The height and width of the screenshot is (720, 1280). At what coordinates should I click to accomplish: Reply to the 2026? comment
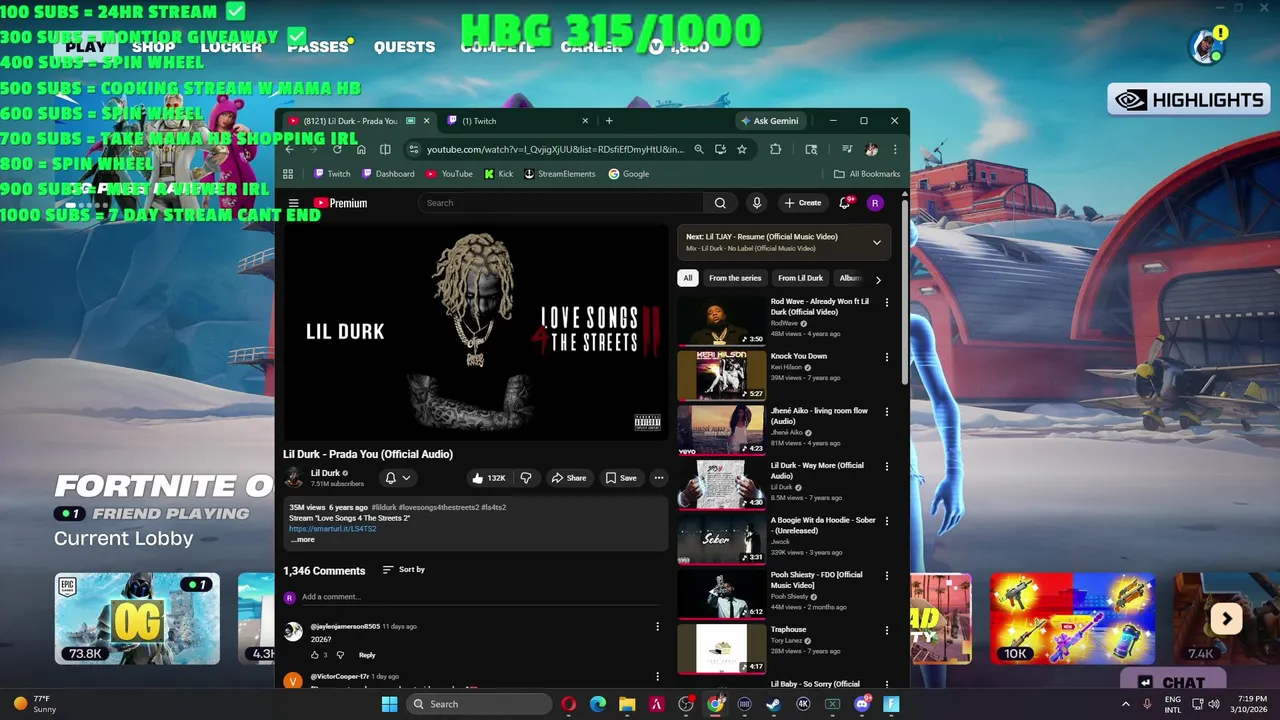(x=367, y=655)
